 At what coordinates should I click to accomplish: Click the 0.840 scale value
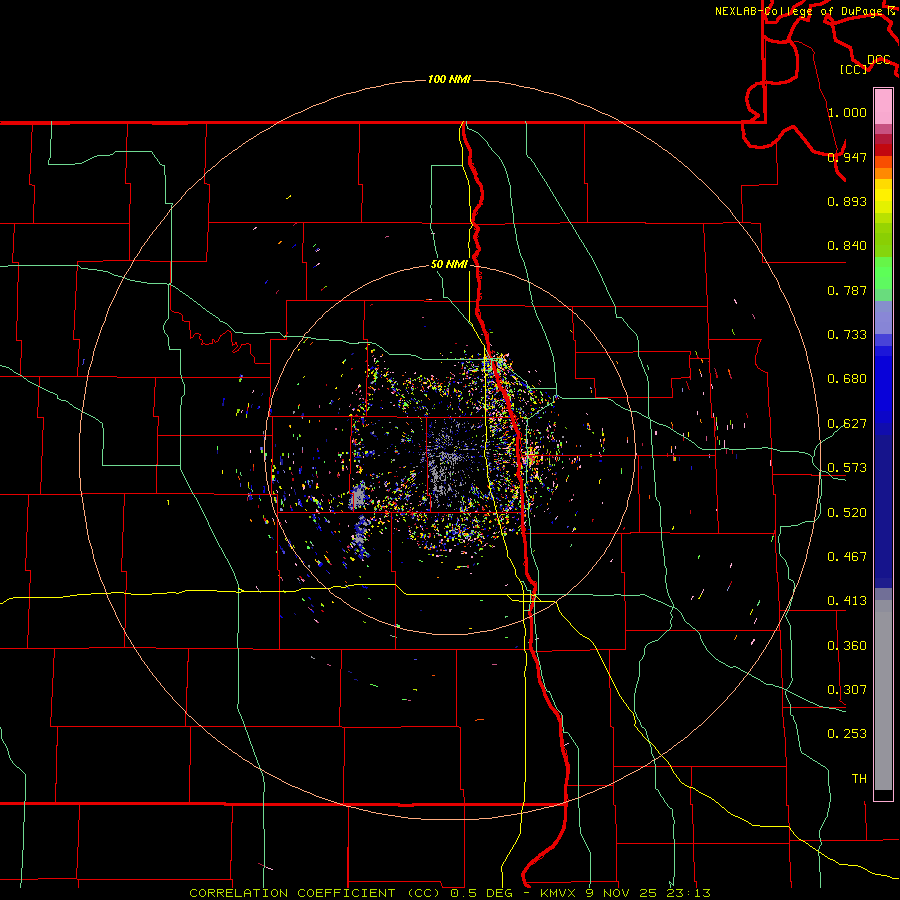(x=847, y=245)
